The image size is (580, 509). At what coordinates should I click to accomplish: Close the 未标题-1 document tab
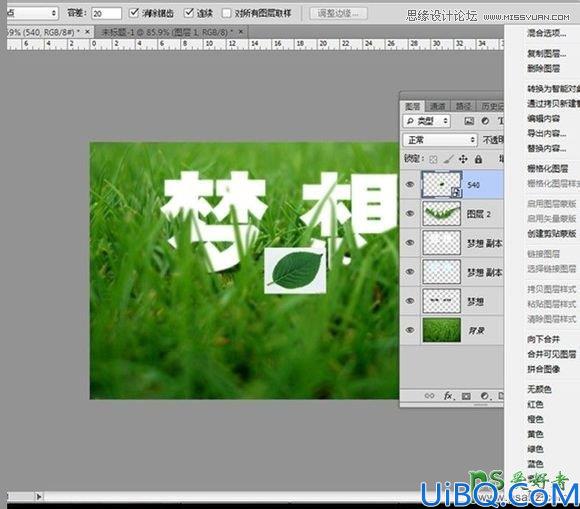(241, 32)
